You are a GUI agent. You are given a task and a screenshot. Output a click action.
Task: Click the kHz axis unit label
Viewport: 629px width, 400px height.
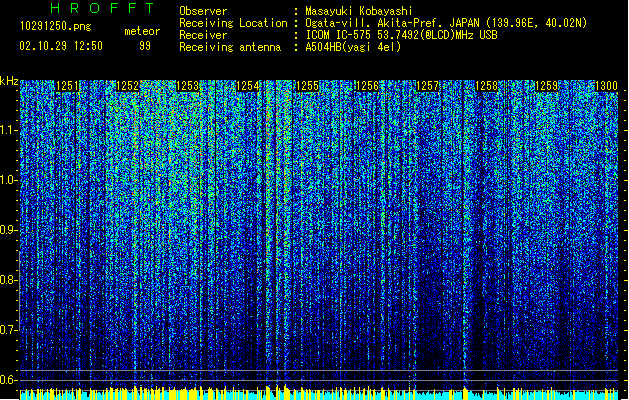click(9, 81)
